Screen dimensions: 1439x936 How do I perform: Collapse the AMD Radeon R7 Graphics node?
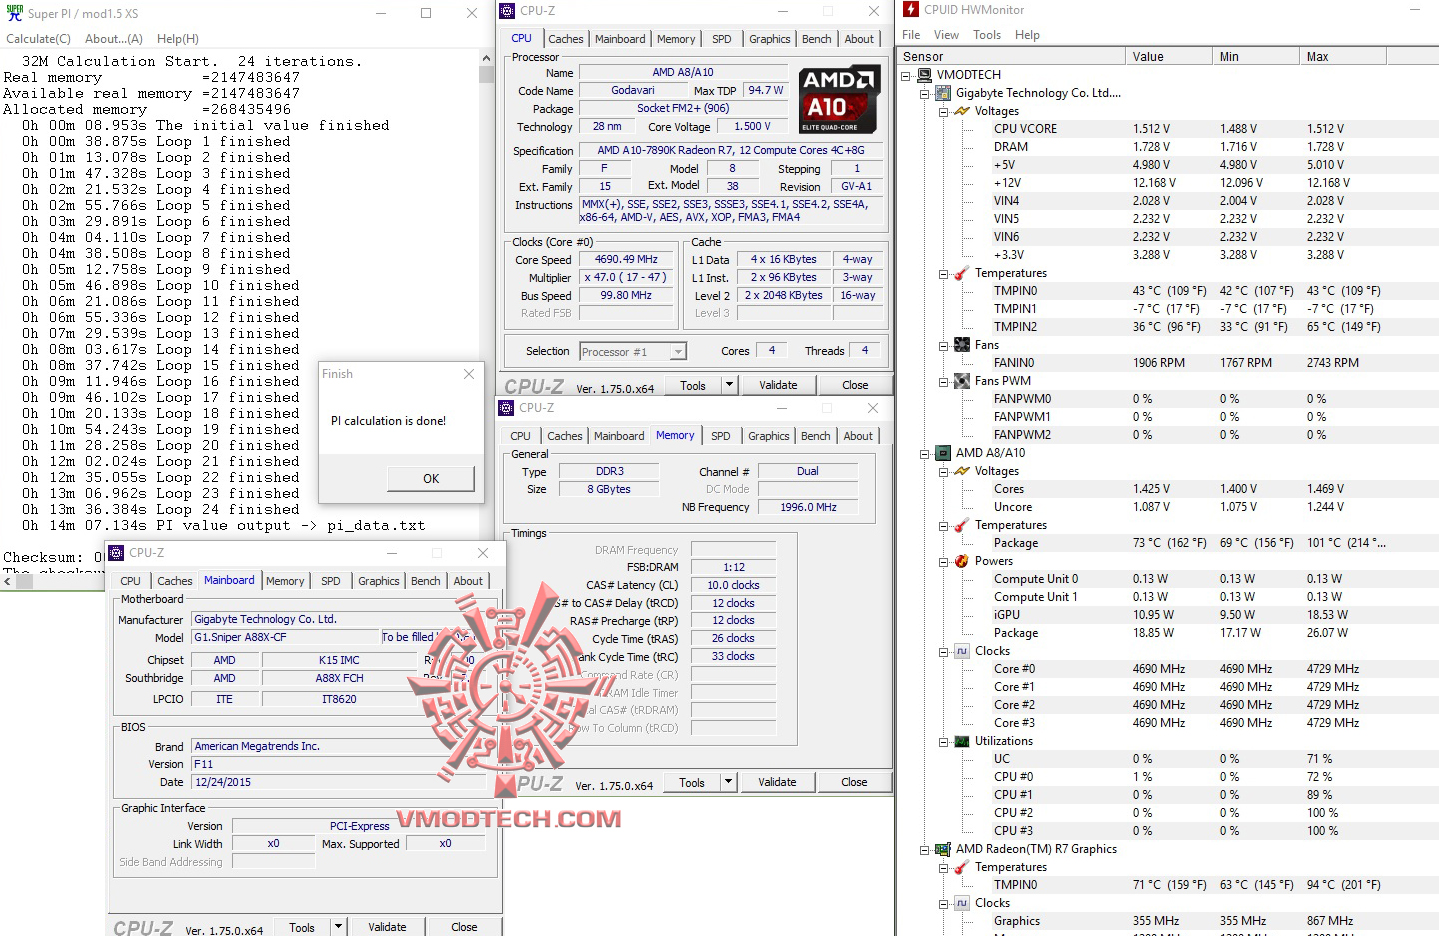point(924,849)
